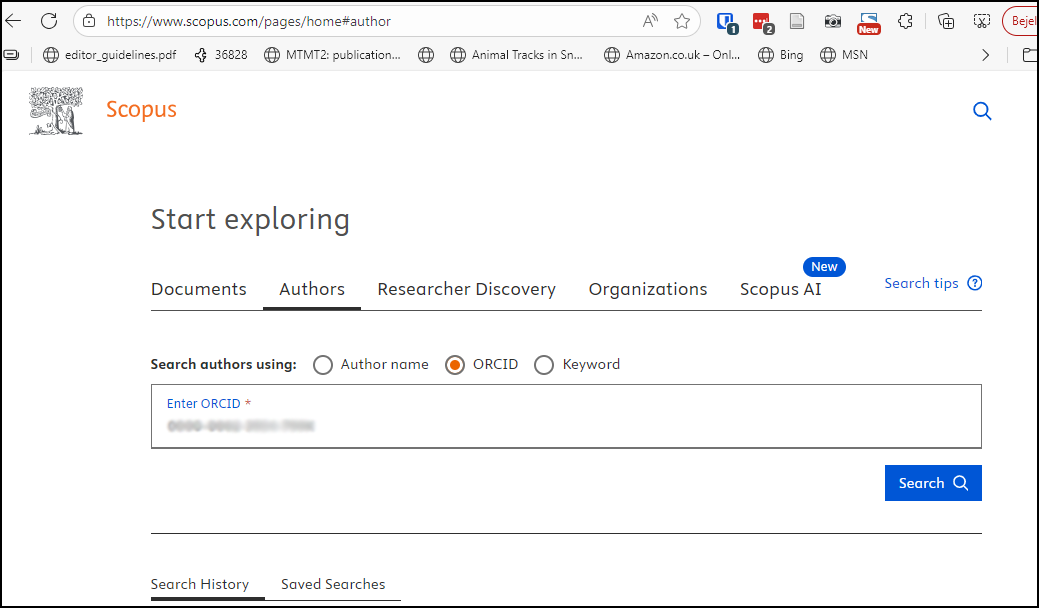Open editor_guidelines.pdf bookmark
Screen dimensions: 1039x608
click(x=109, y=55)
